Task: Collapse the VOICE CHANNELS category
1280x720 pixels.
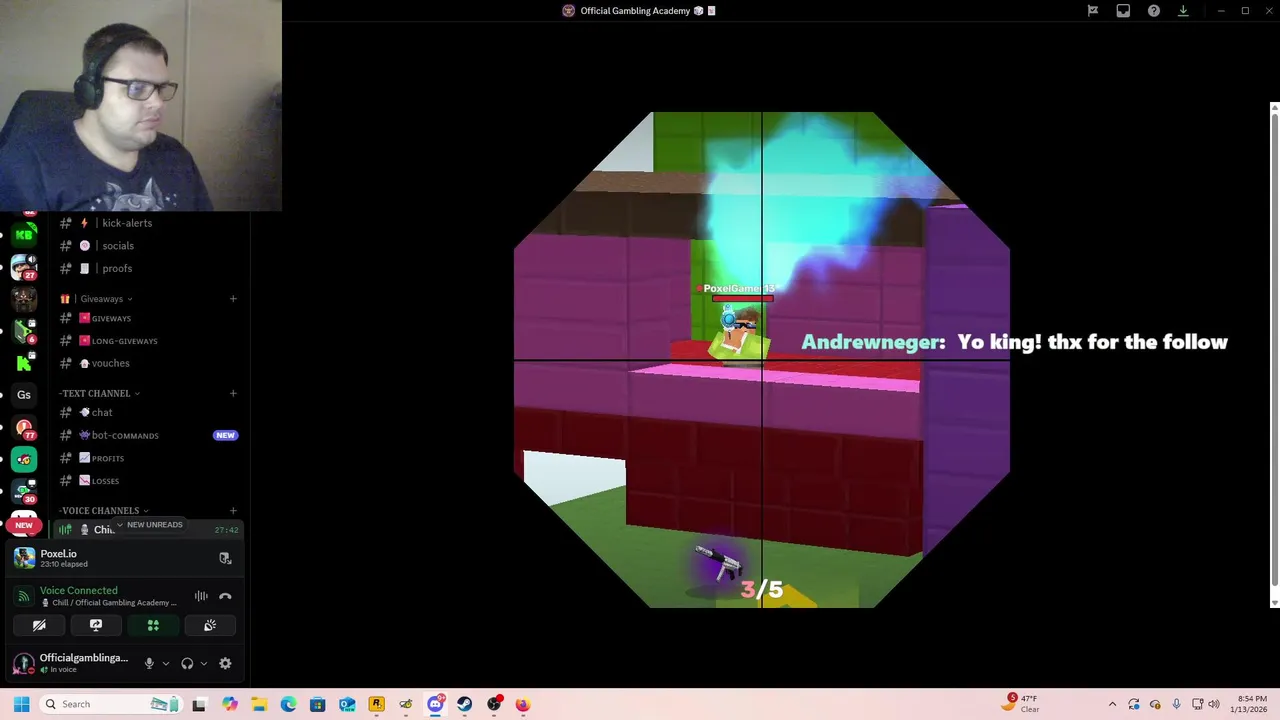Action: (x=104, y=511)
